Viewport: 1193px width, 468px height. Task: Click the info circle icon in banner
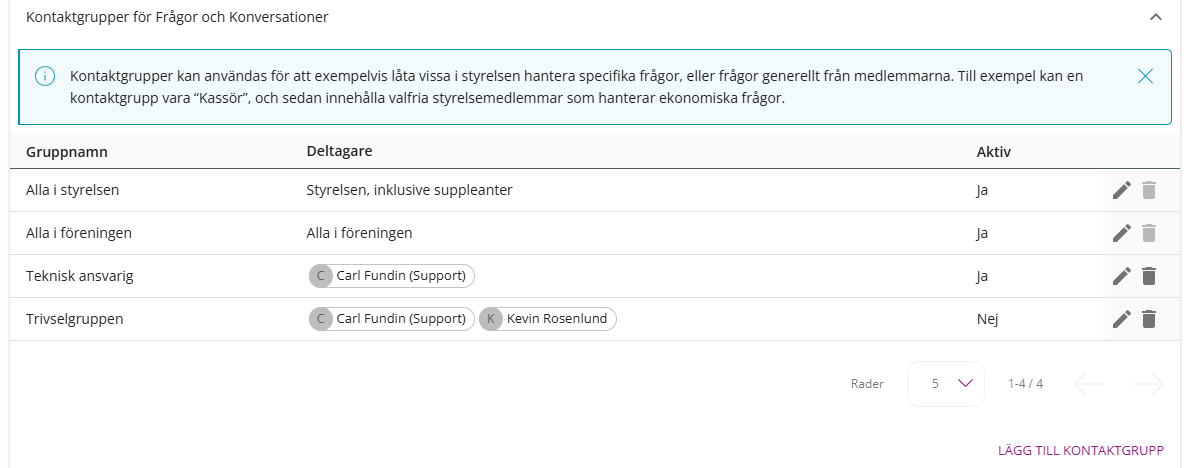pyautogui.click(x=45, y=76)
